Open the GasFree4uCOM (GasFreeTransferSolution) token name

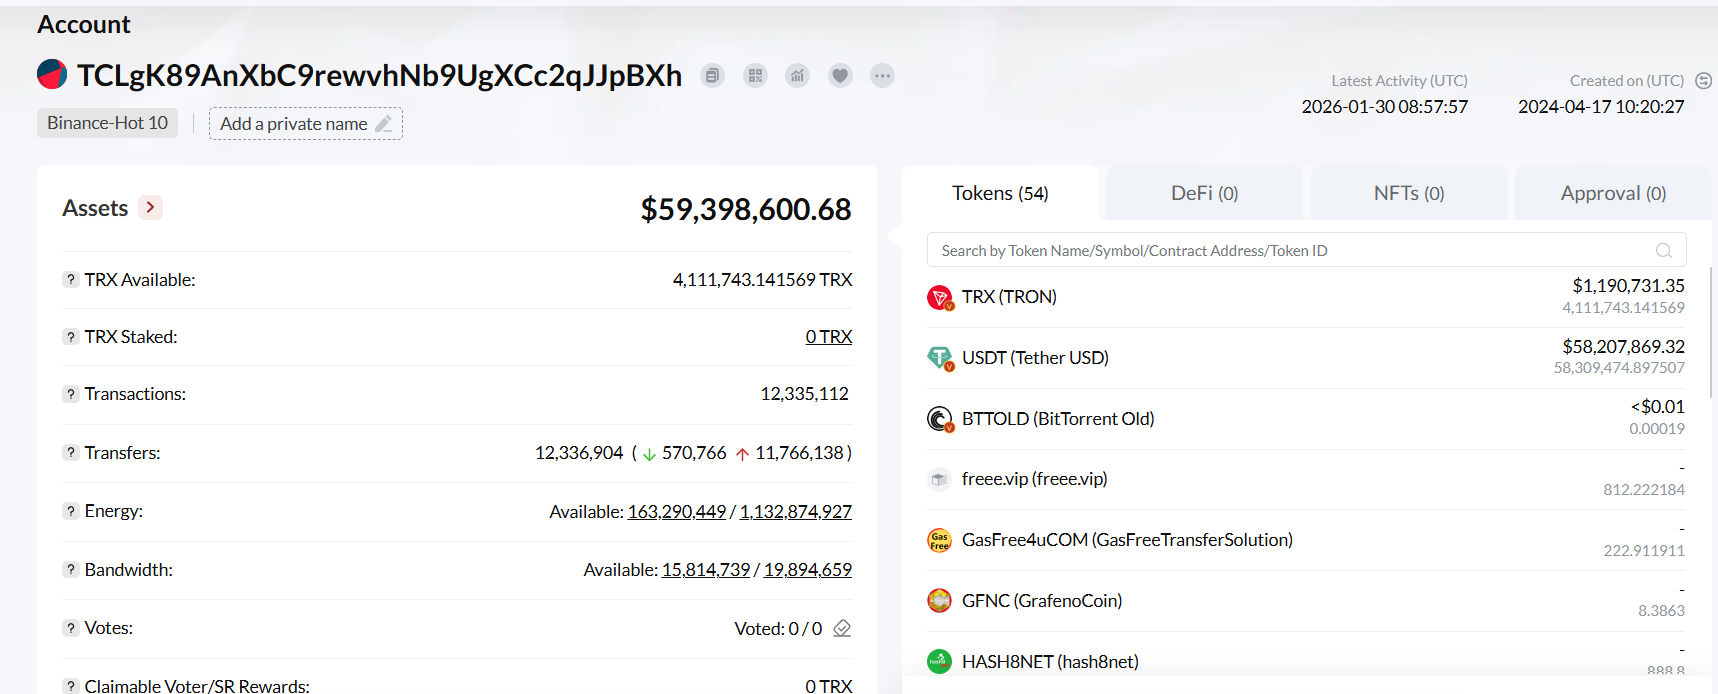click(1127, 540)
